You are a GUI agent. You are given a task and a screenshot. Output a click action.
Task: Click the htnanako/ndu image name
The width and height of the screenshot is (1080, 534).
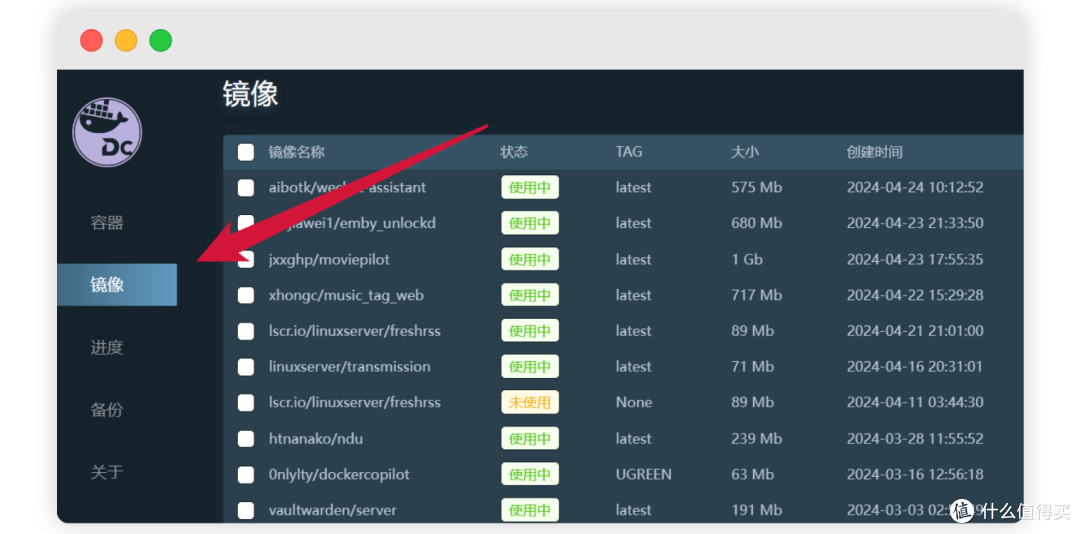click(x=316, y=438)
